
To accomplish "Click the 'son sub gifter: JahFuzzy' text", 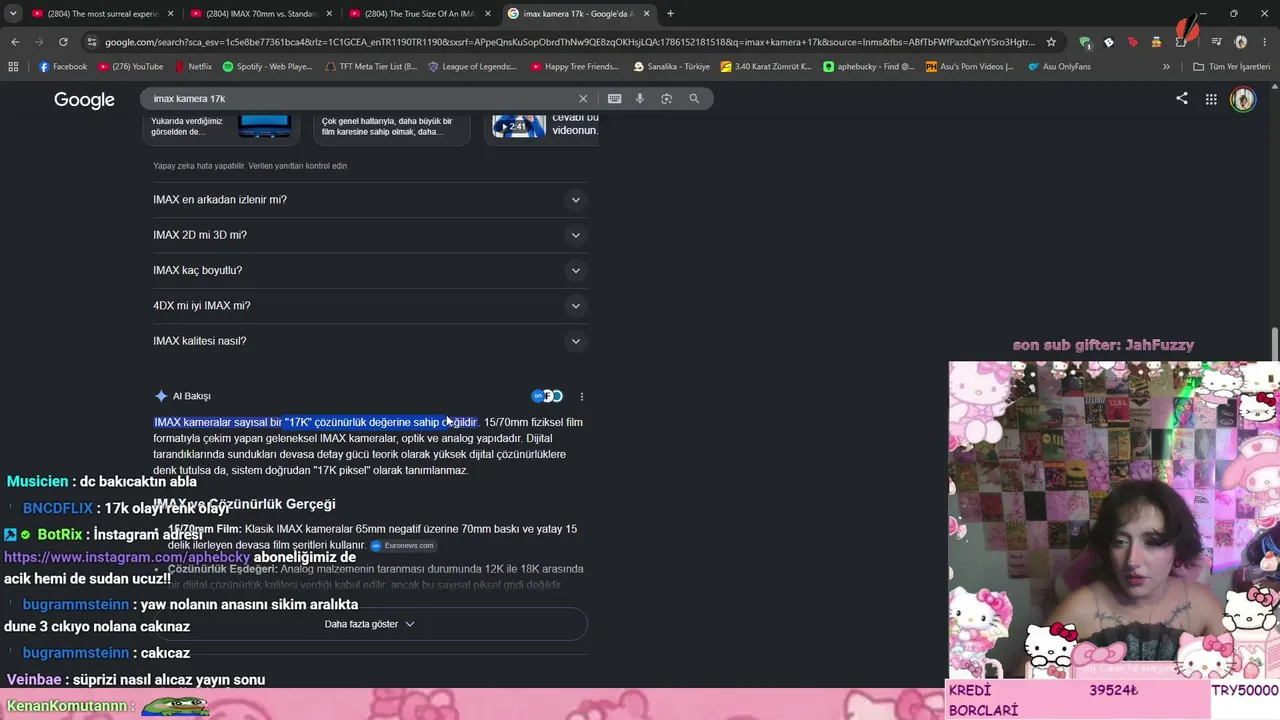I will (1103, 345).
